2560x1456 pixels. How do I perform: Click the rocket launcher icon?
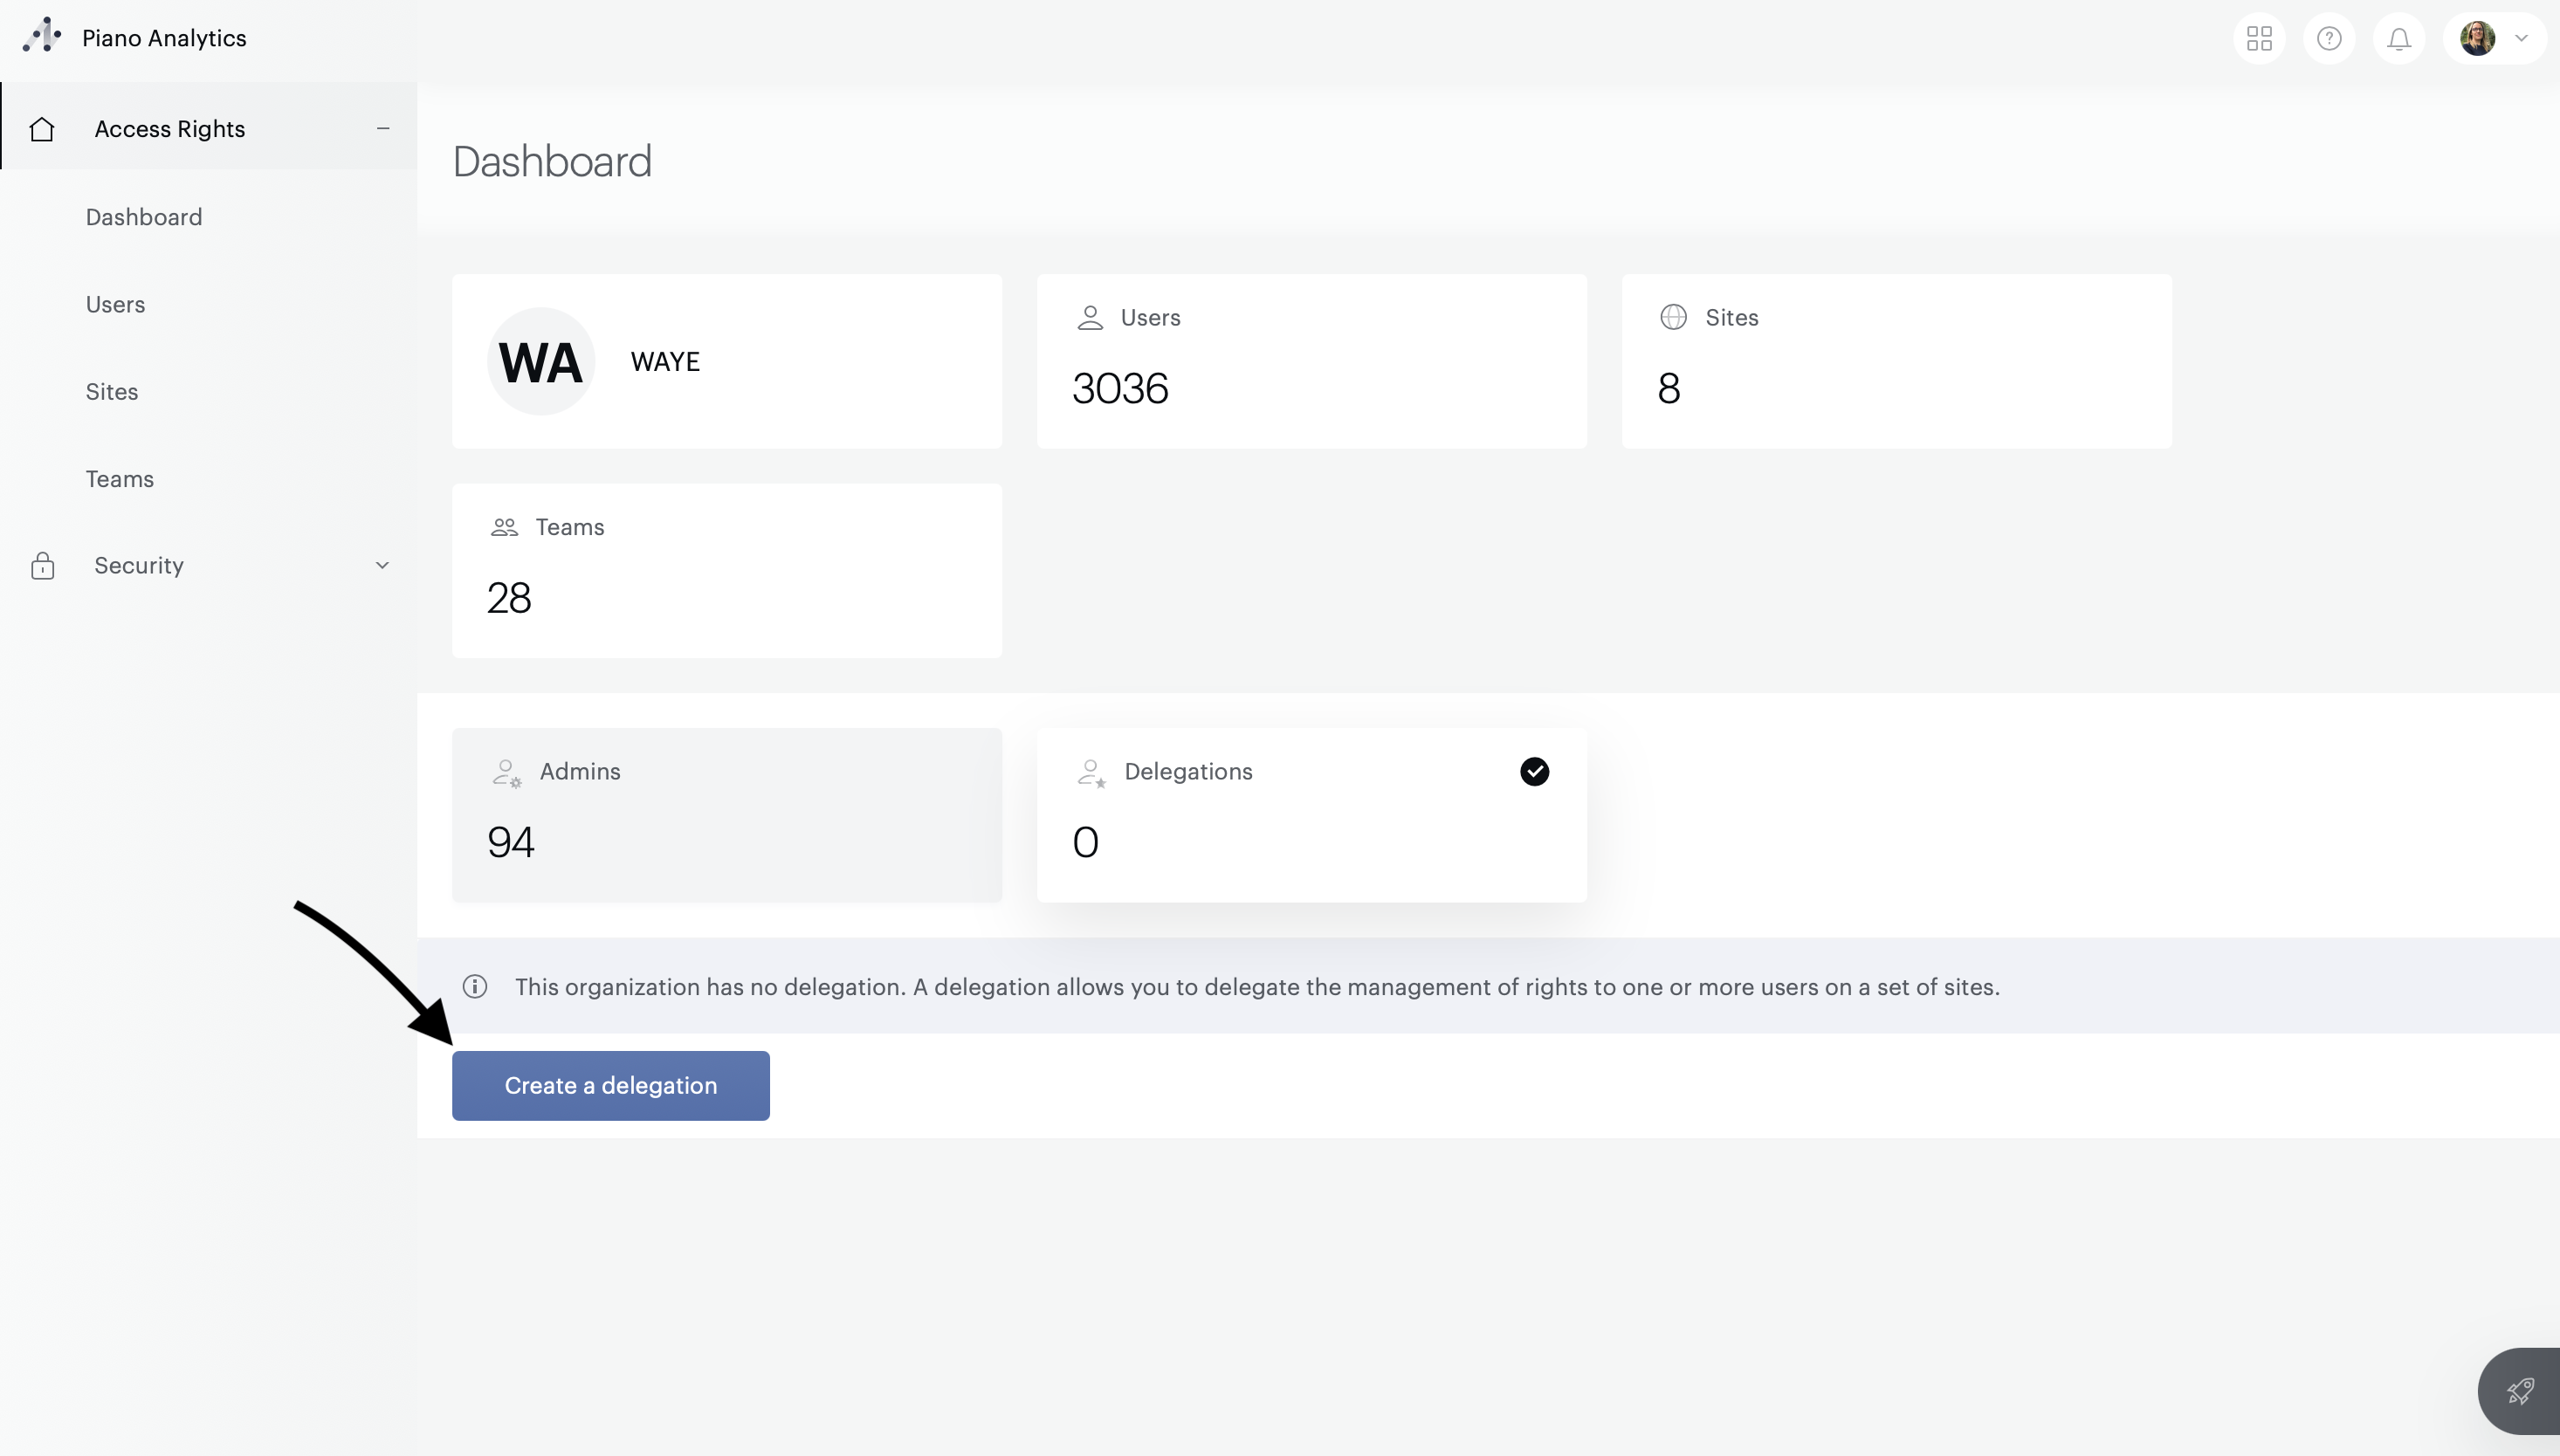(2520, 1391)
